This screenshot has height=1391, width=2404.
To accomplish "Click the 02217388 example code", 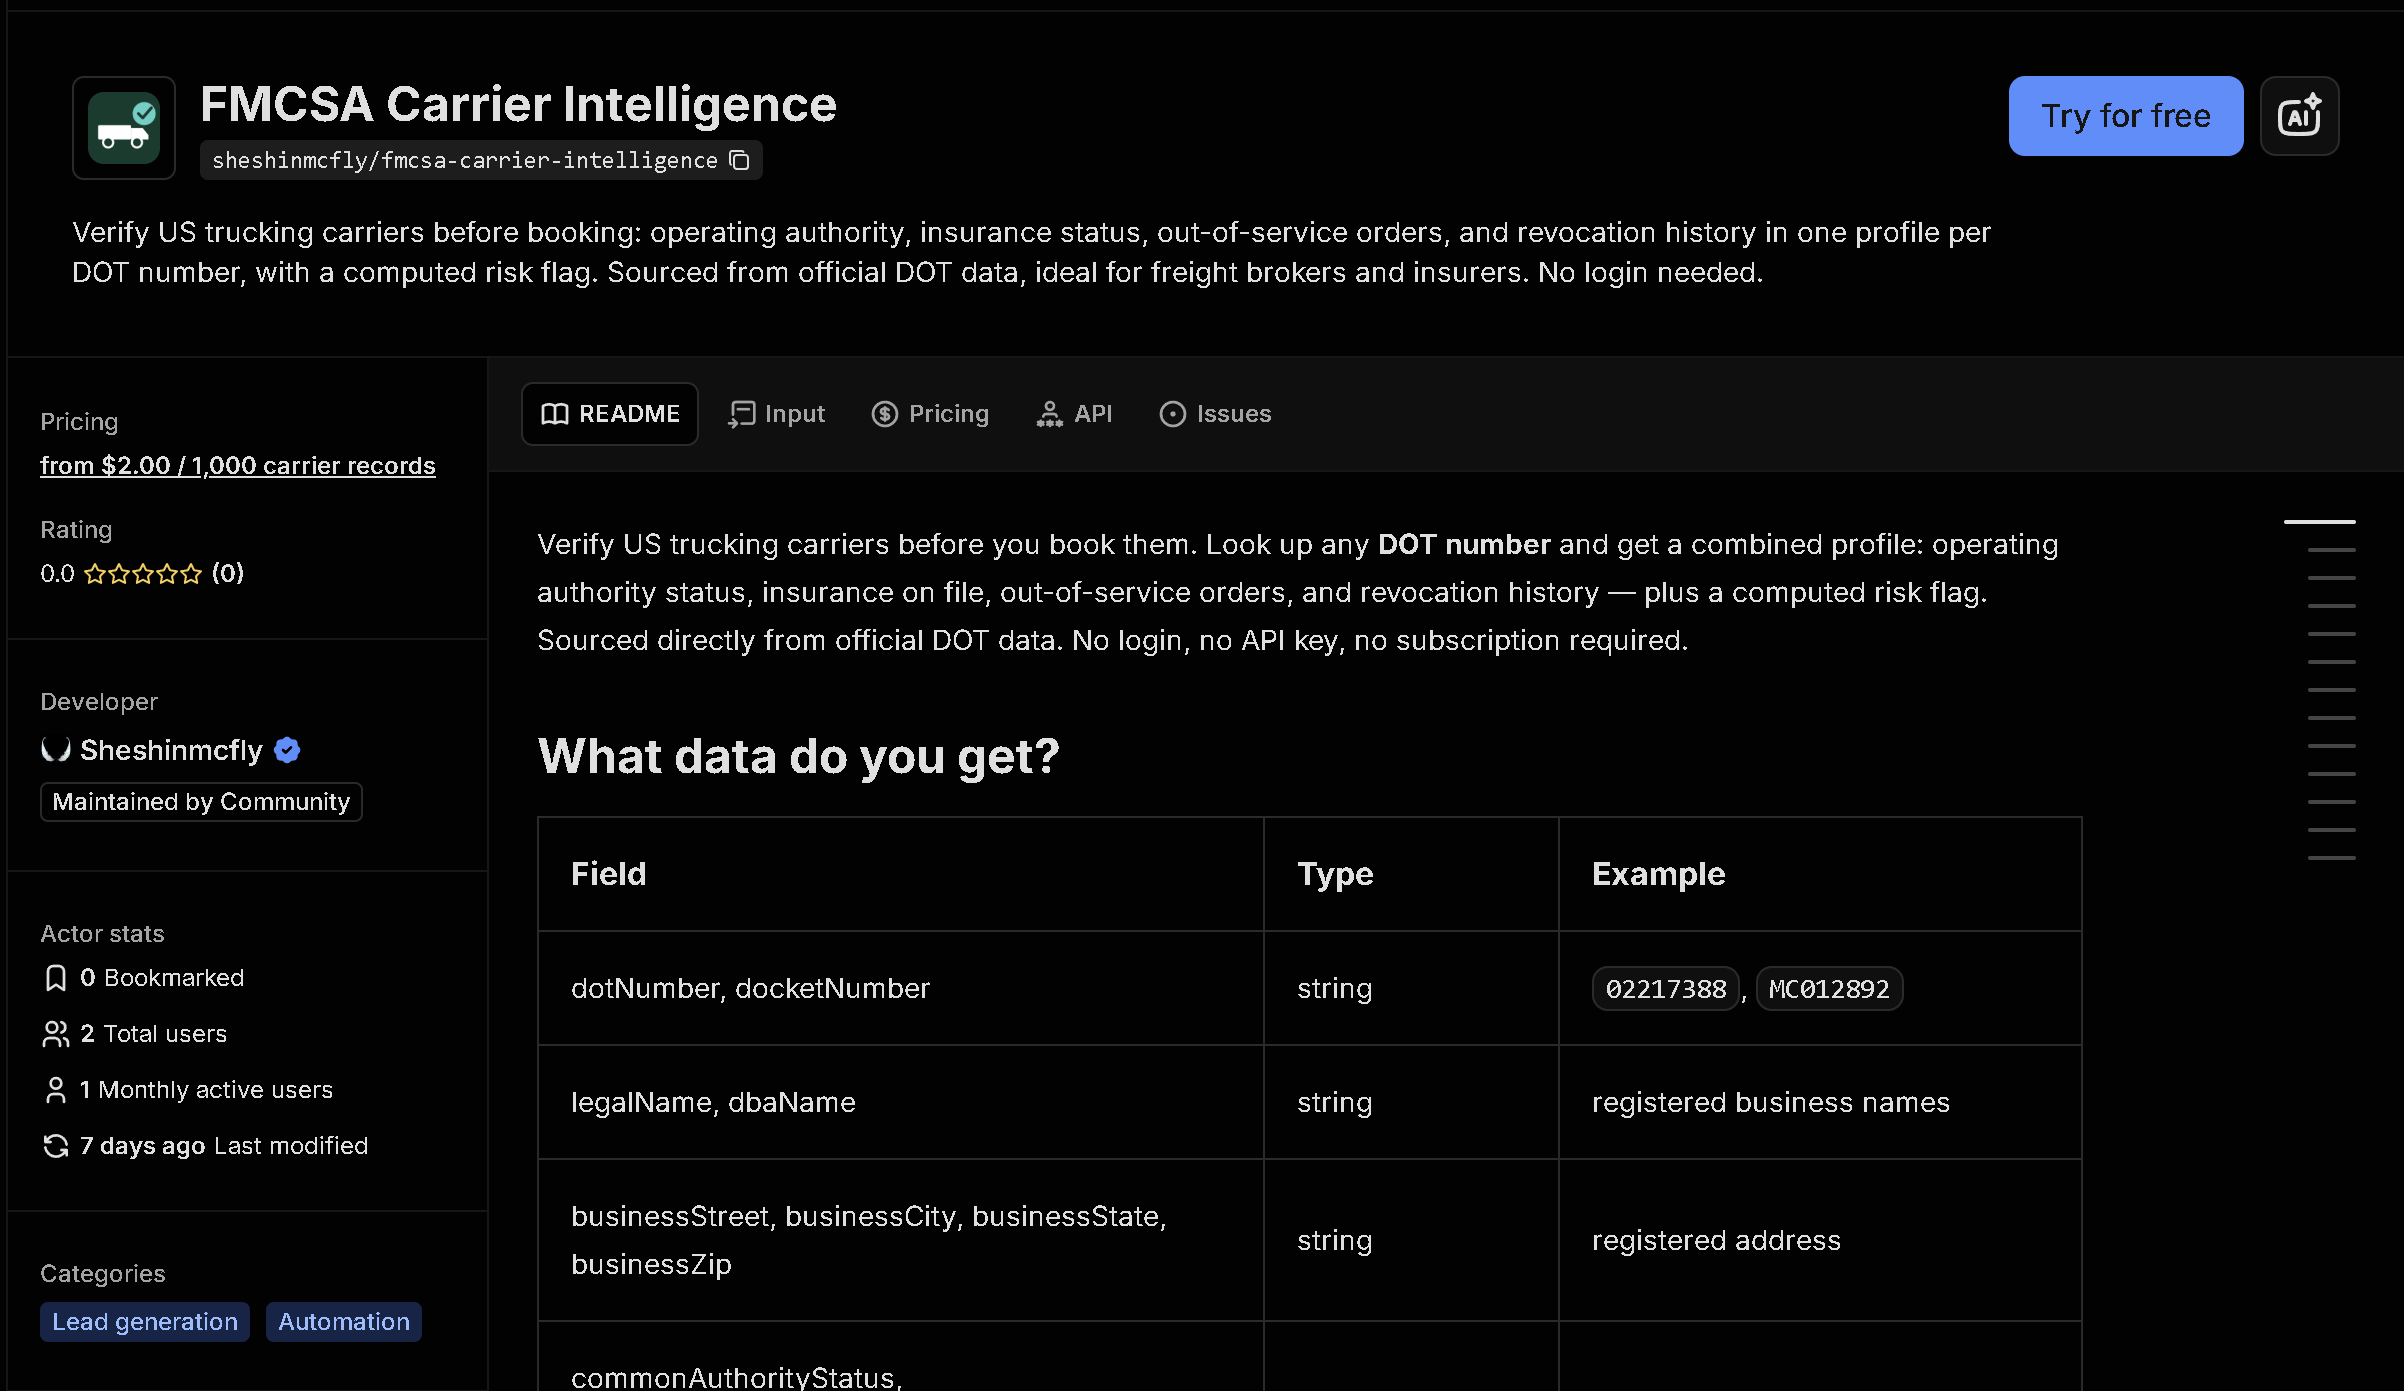I will (x=1666, y=989).
